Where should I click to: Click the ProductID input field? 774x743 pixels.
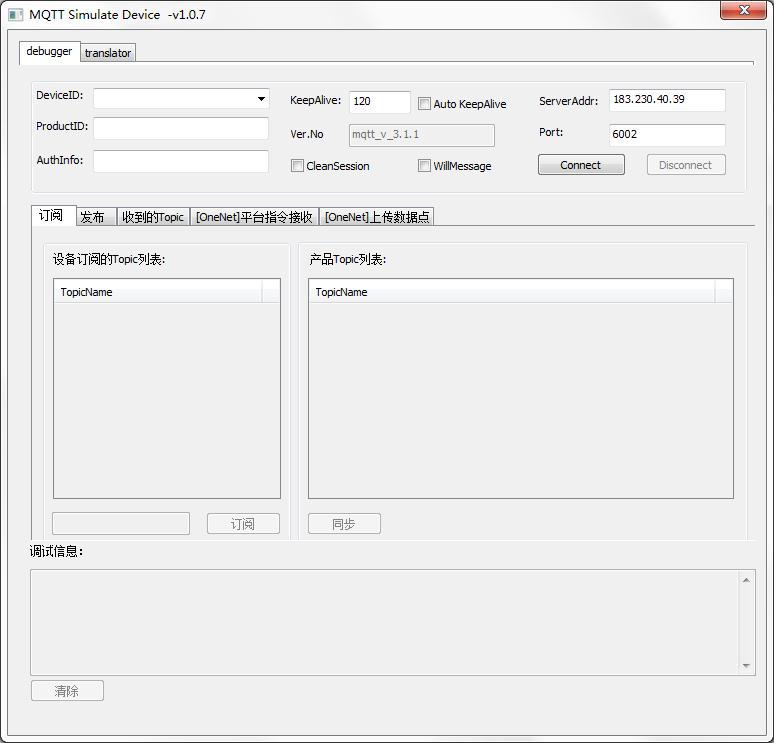click(x=181, y=128)
